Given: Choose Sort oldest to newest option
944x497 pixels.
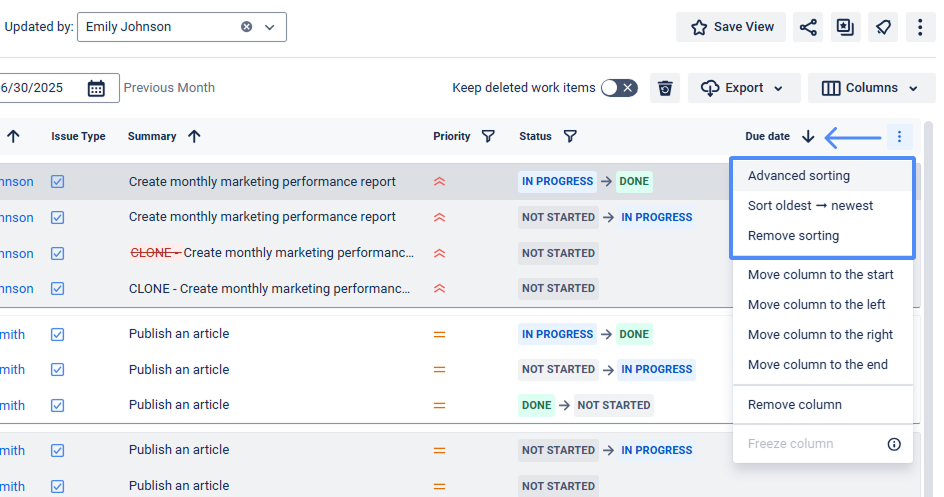Looking at the screenshot, I should 810,206.
